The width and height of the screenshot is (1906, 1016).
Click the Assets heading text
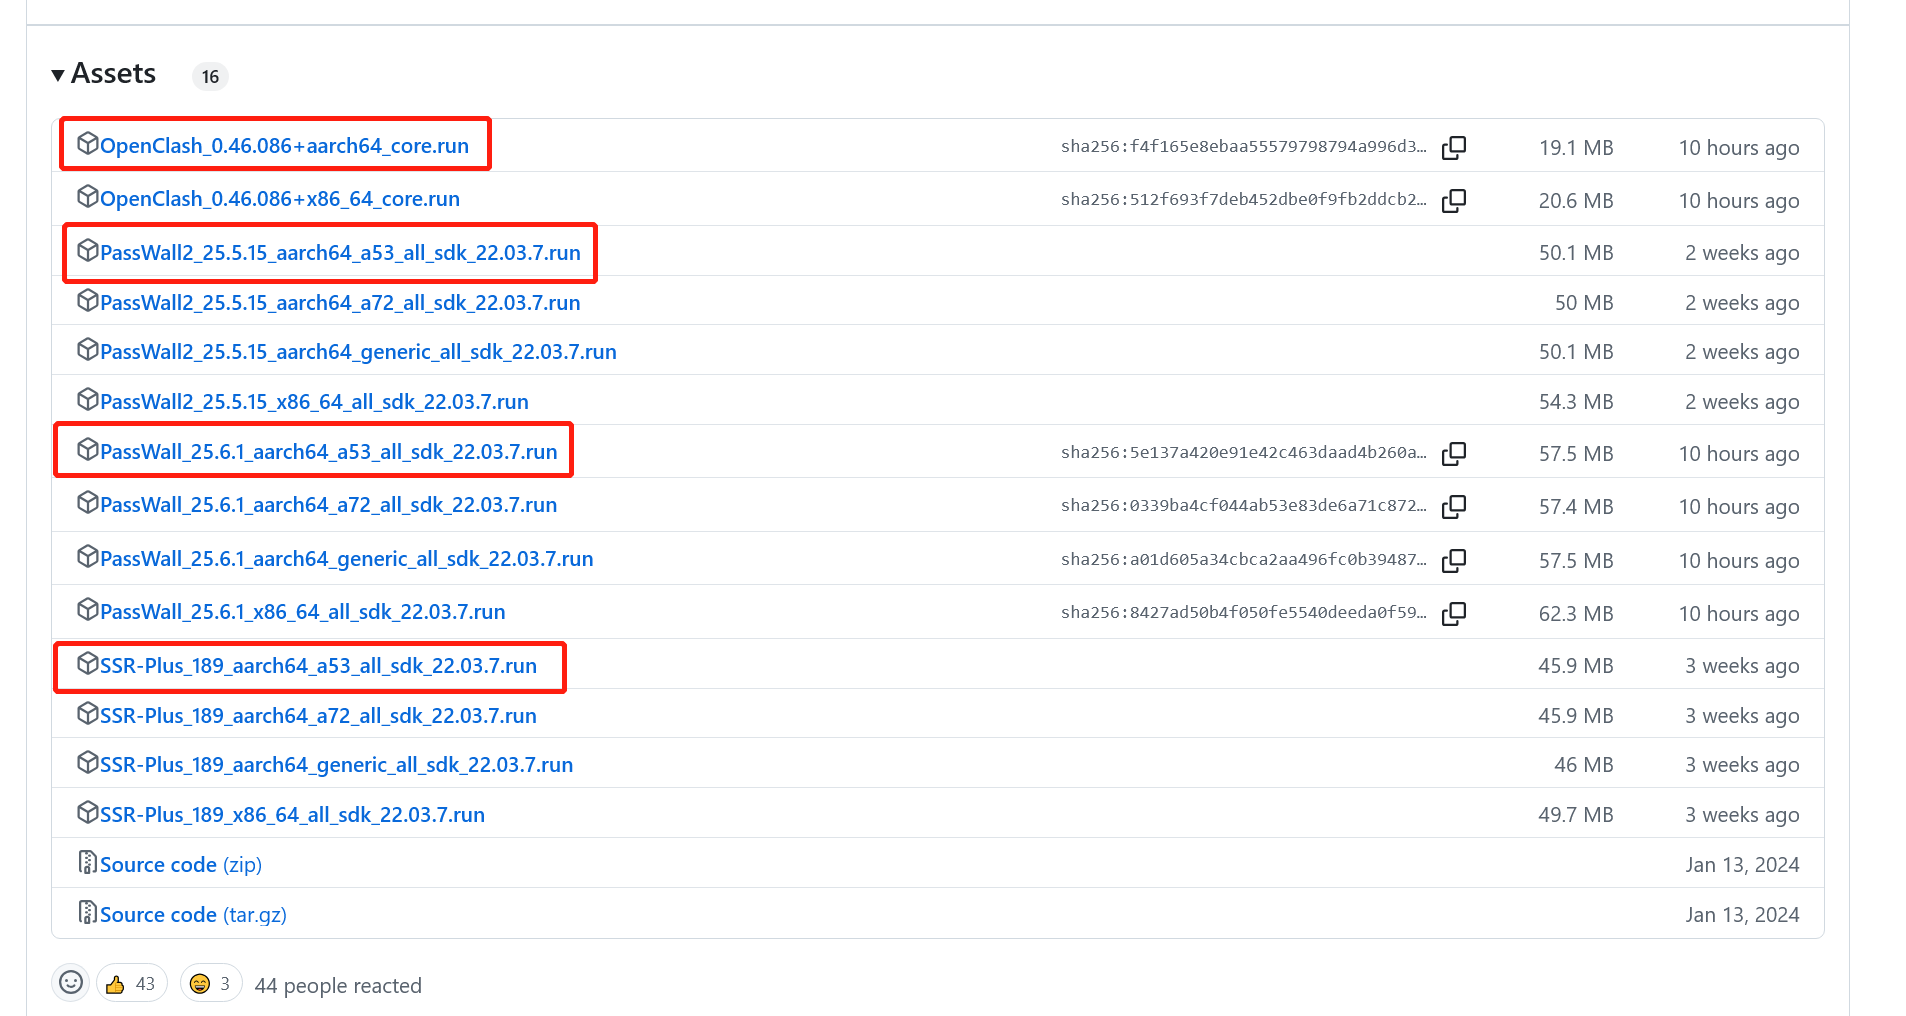pyautogui.click(x=113, y=74)
